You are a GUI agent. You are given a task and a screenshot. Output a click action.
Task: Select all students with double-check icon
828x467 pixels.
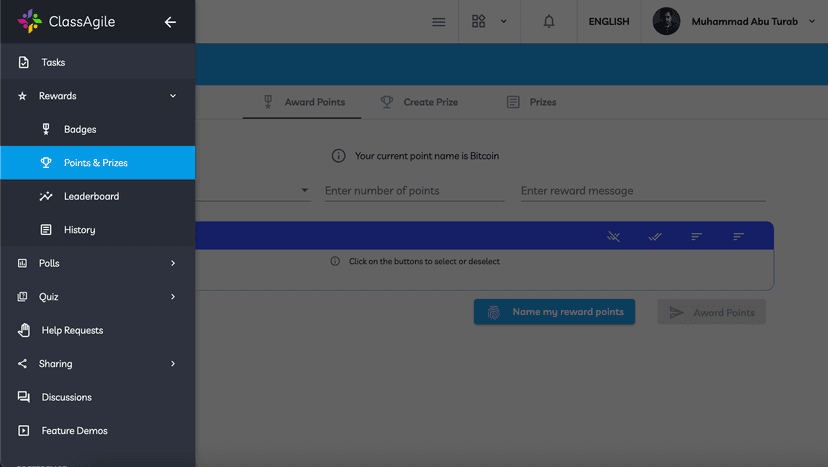655,236
